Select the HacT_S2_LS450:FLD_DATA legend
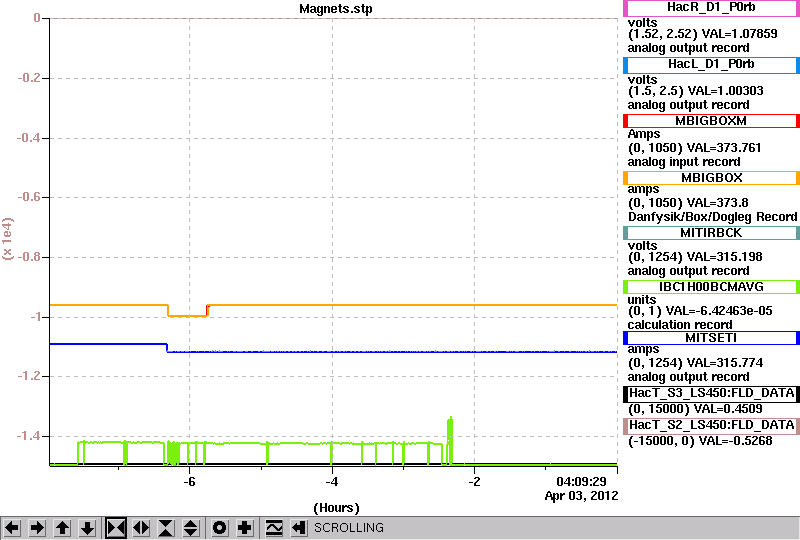This screenshot has height=540, width=800. click(711, 426)
